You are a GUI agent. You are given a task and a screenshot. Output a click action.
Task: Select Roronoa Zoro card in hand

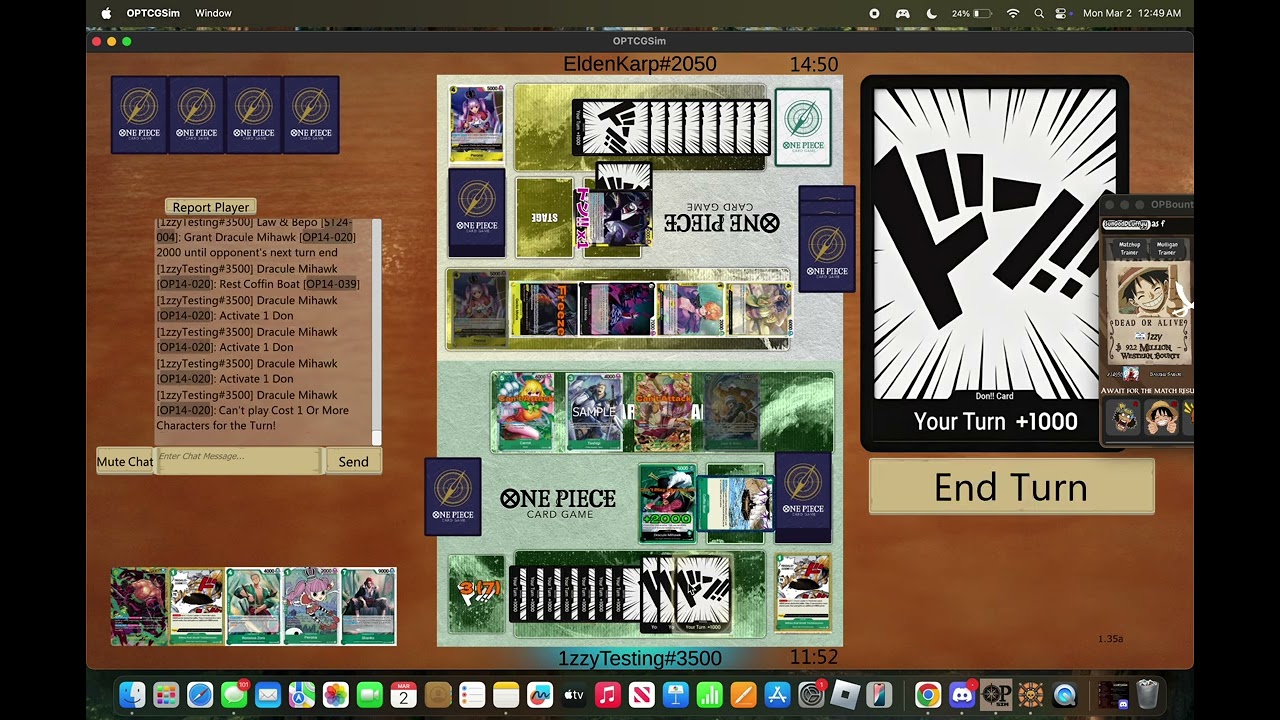pos(252,606)
